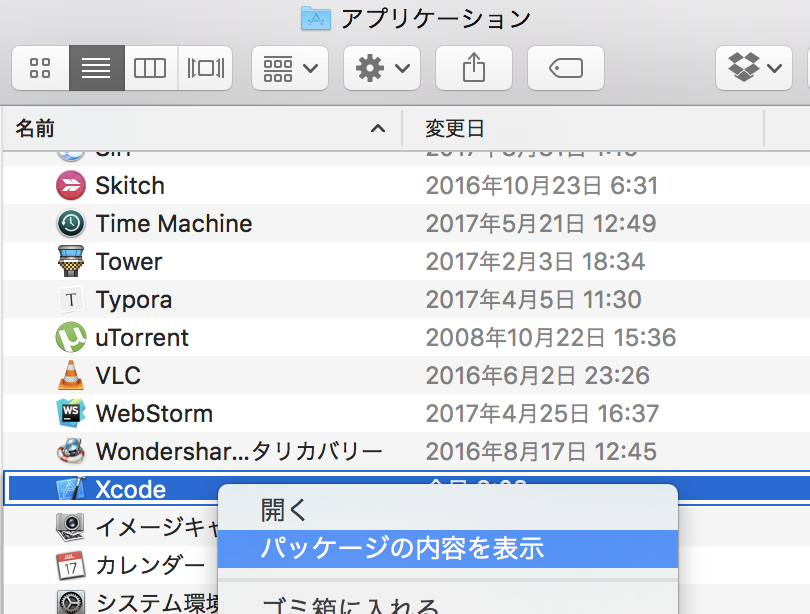
Task: Click the uTorrent file name
Action: click(x=142, y=338)
